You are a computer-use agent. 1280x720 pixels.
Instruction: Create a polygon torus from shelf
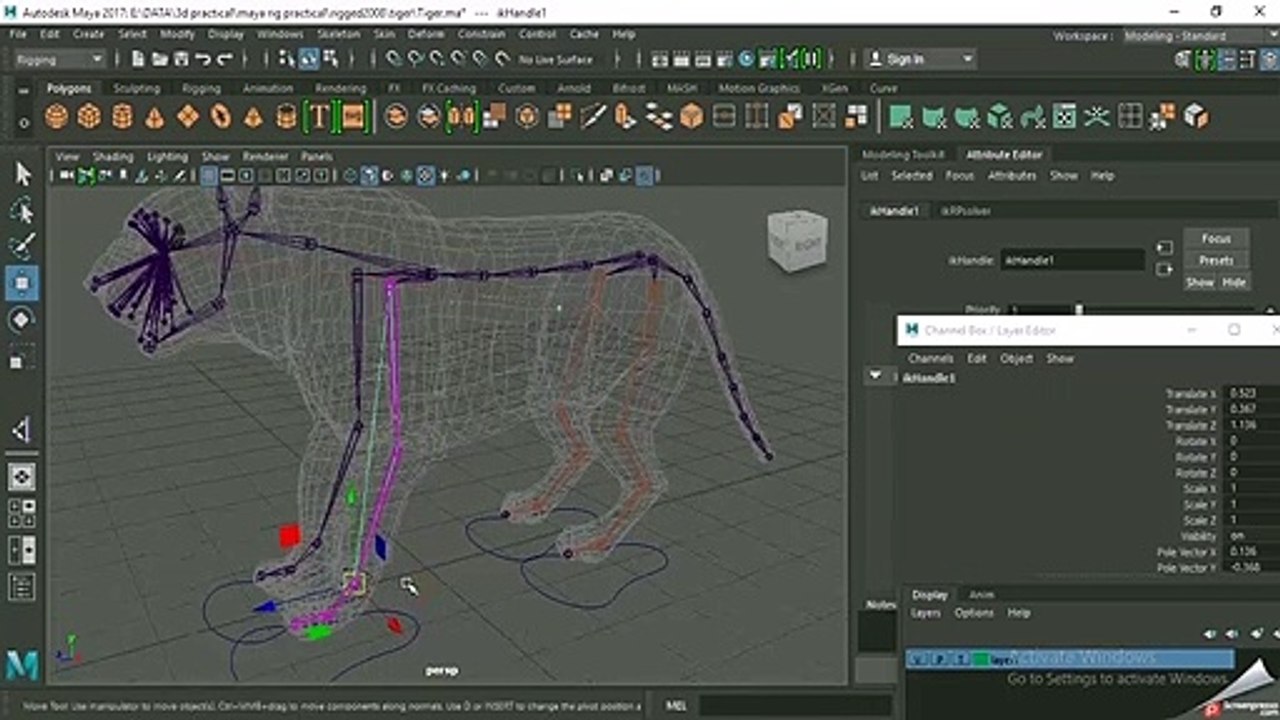point(220,117)
